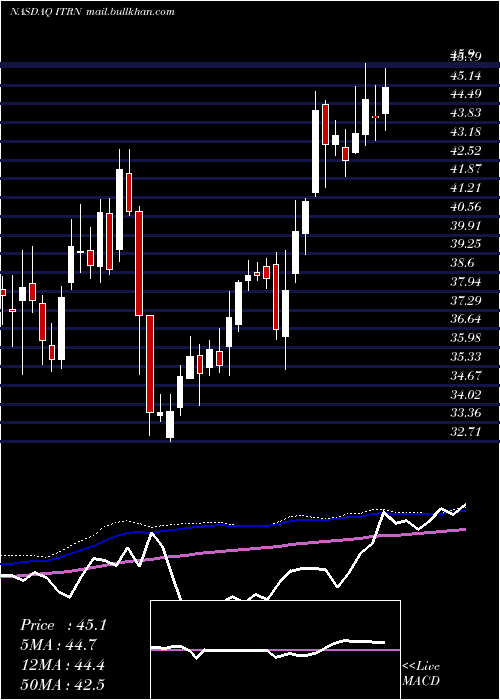Click the lowest candlestick near 32.71

(x=170, y=424)
